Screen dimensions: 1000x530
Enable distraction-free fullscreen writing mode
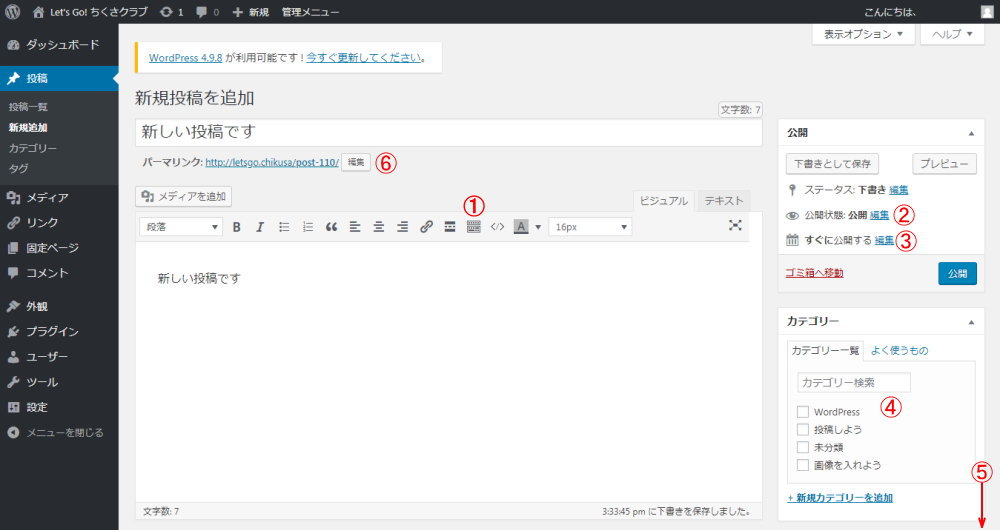735,226
